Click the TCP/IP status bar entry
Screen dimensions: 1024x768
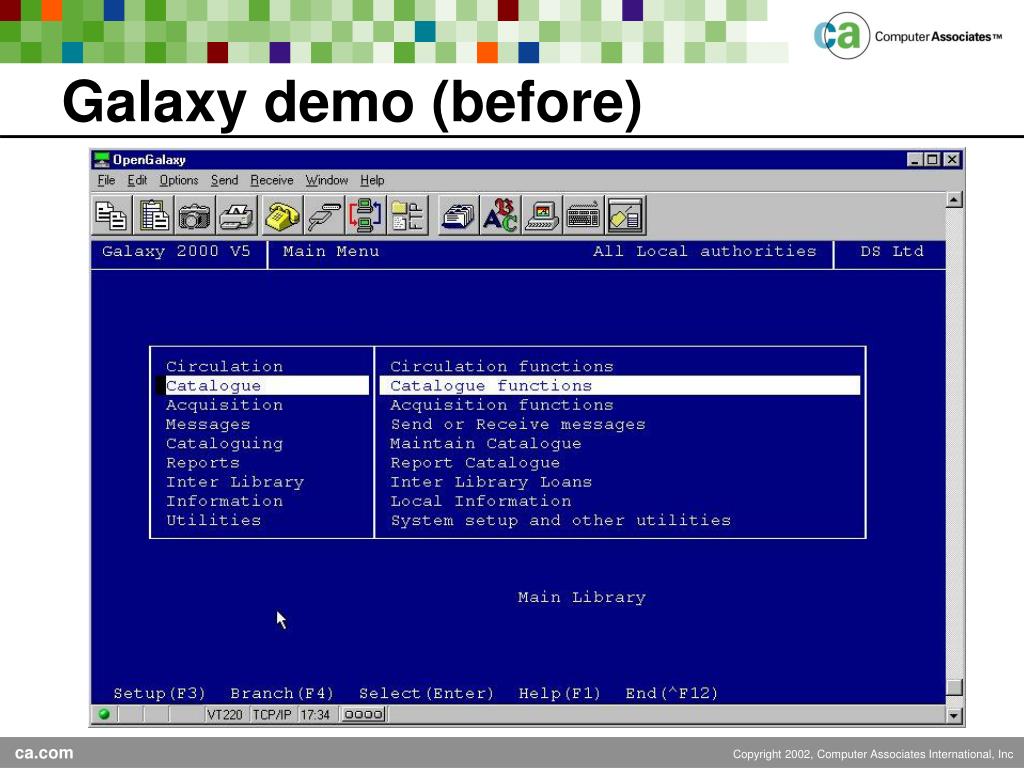[272, 714]
